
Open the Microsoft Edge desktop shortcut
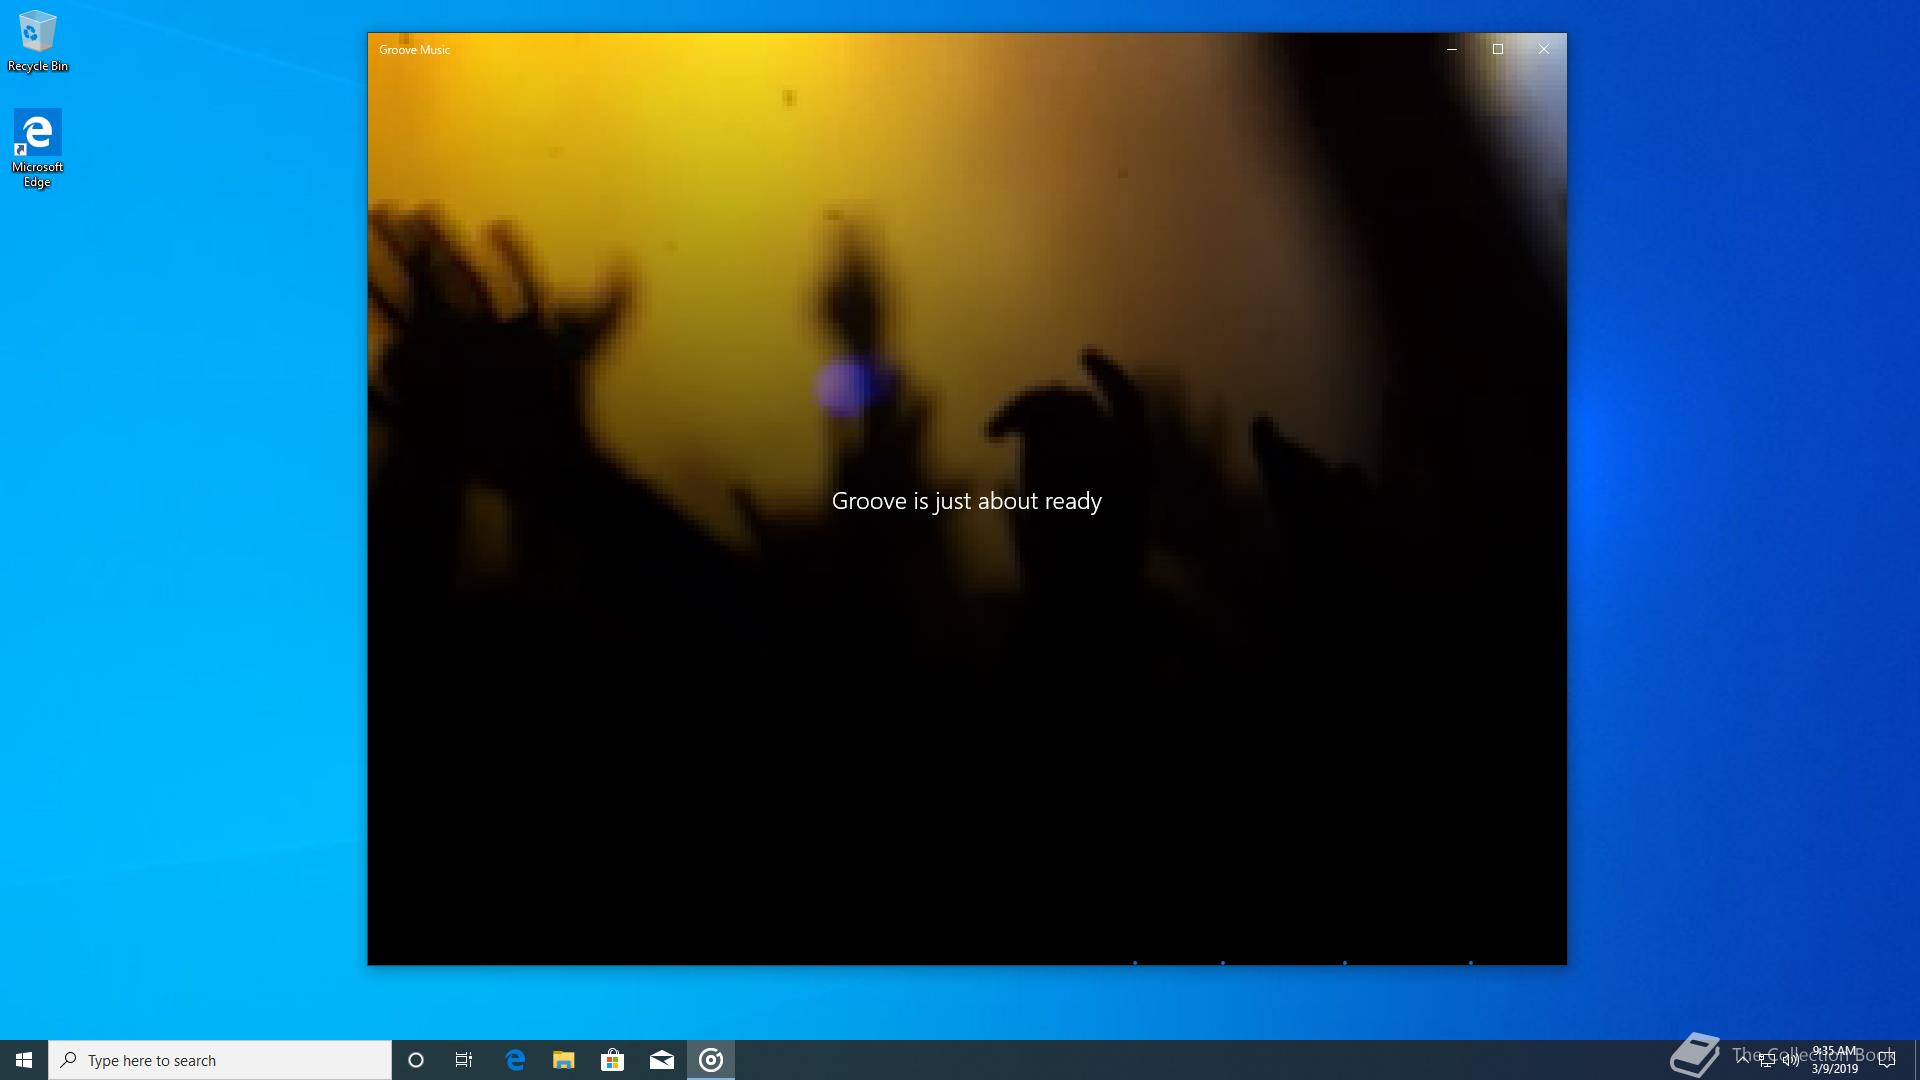[x=38, y=148]
